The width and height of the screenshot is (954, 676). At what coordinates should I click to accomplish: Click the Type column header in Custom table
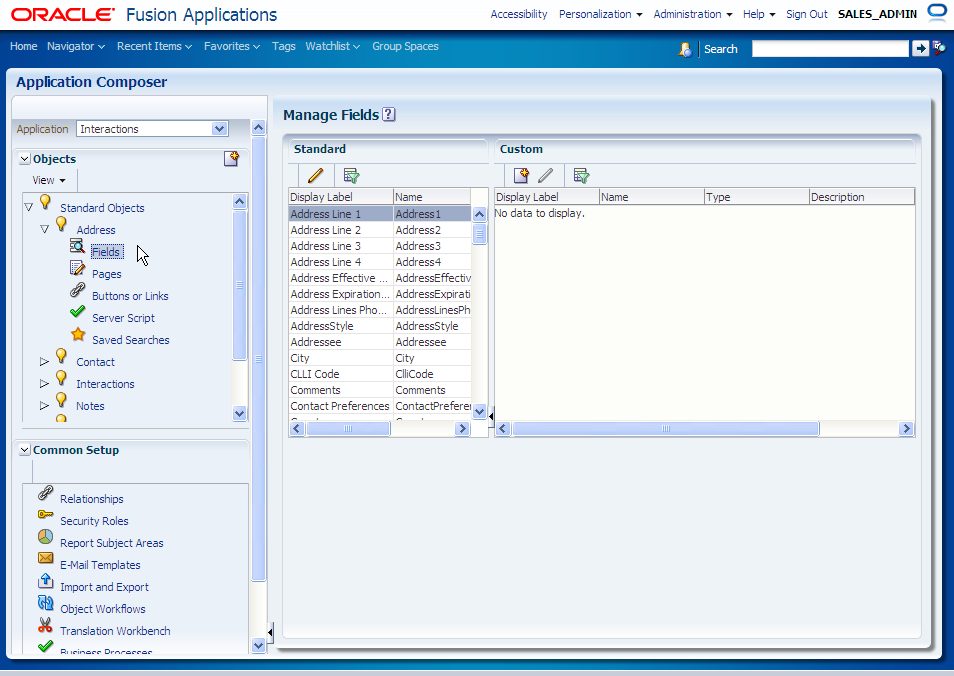(756, 197)
